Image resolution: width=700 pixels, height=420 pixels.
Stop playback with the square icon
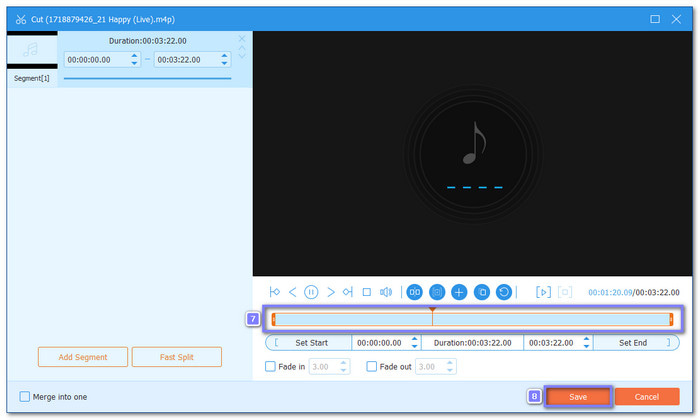pos(367,292)
